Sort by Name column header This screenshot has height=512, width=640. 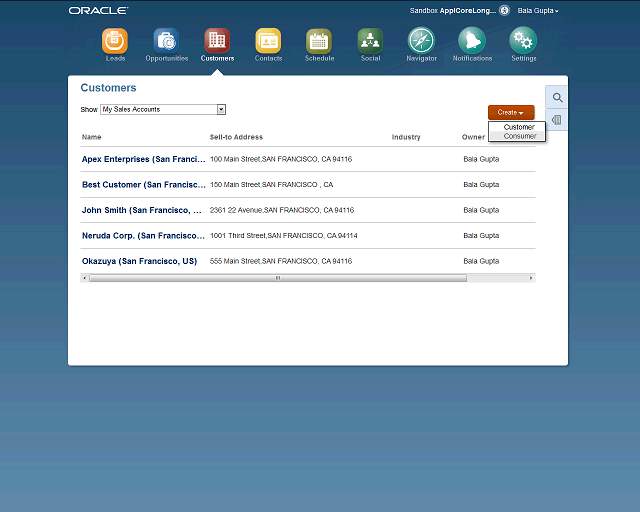(x=91, y=137)
